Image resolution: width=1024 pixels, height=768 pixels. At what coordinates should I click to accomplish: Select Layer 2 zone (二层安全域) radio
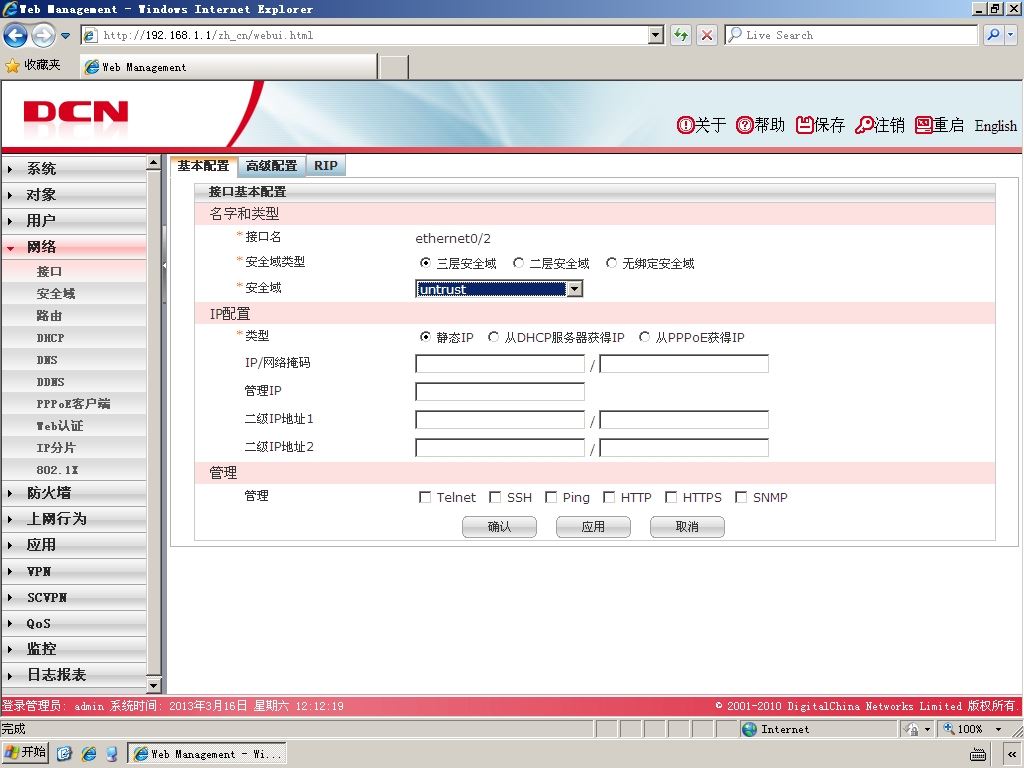(518, 263)
